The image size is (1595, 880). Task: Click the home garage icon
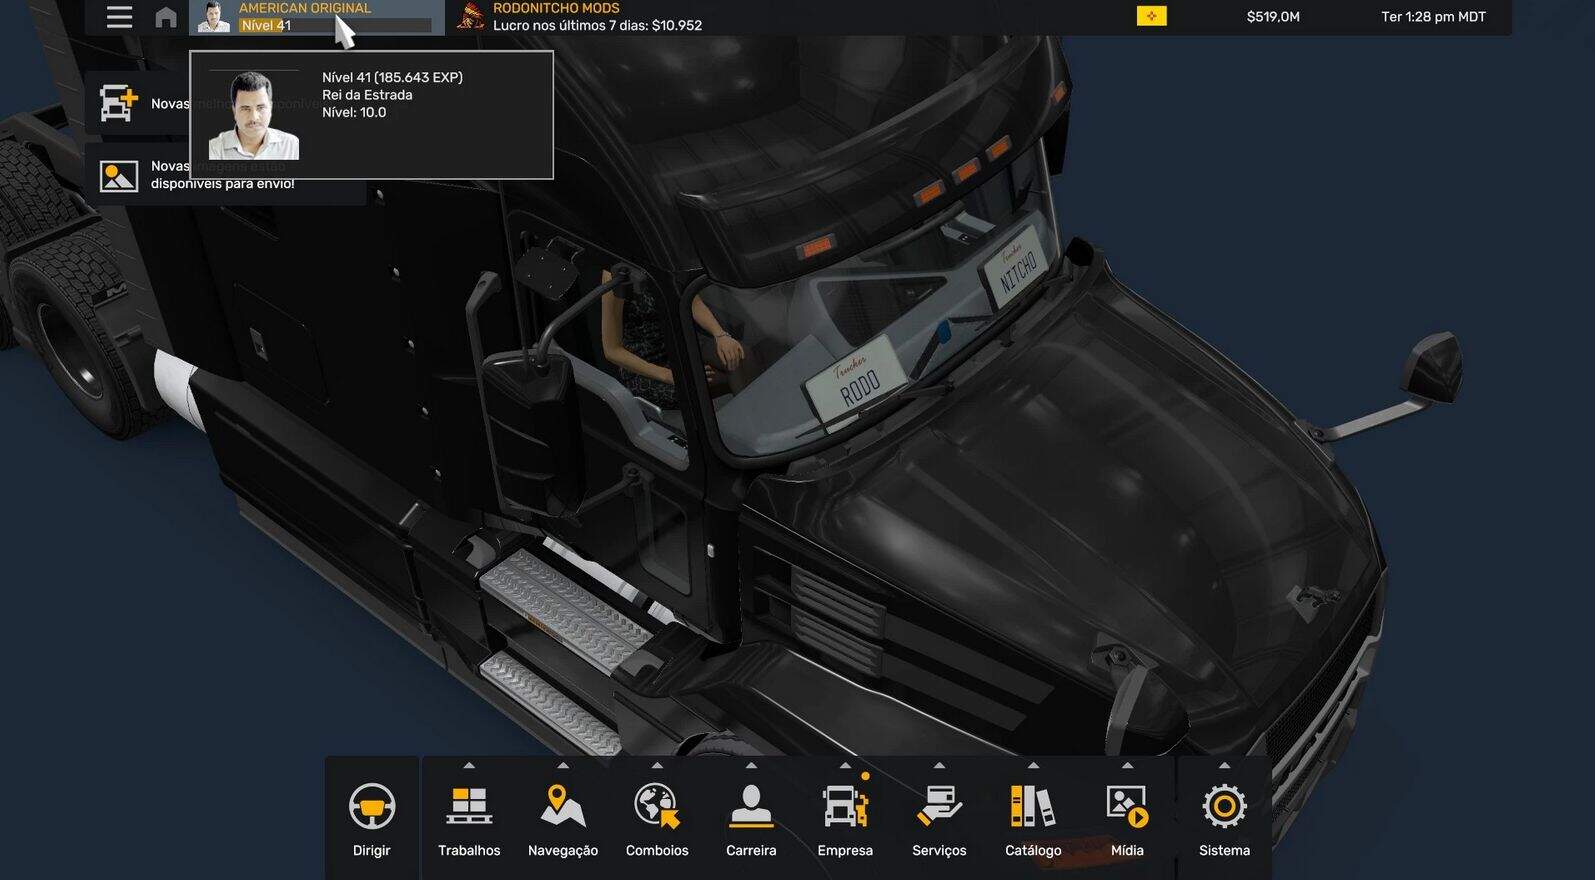coord(166,17)
